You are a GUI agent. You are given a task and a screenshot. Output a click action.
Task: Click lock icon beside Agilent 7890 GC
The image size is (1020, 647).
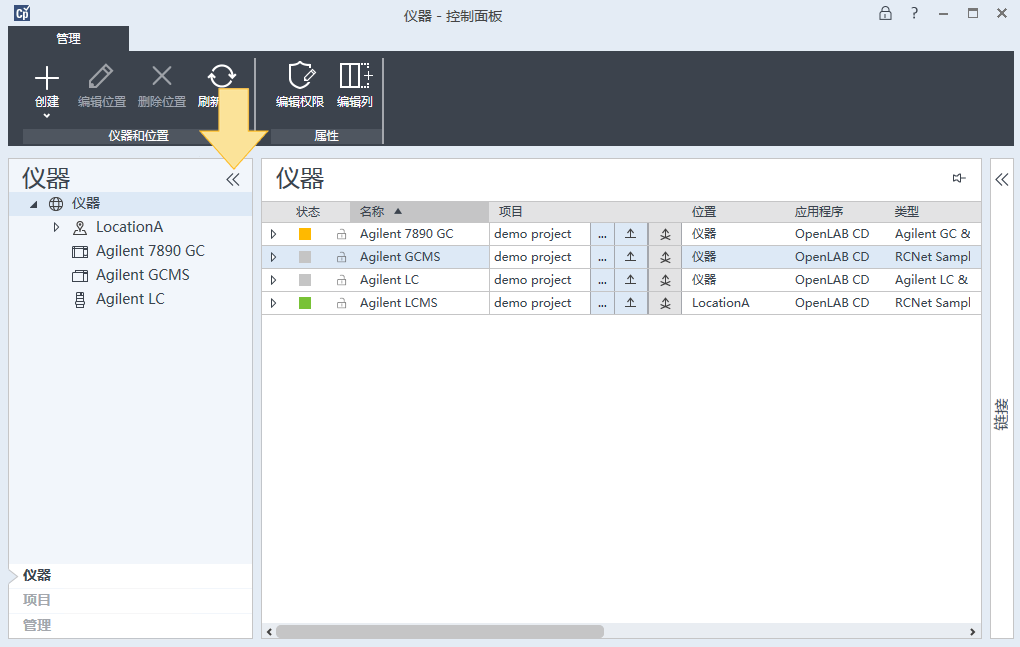[342, 234]
